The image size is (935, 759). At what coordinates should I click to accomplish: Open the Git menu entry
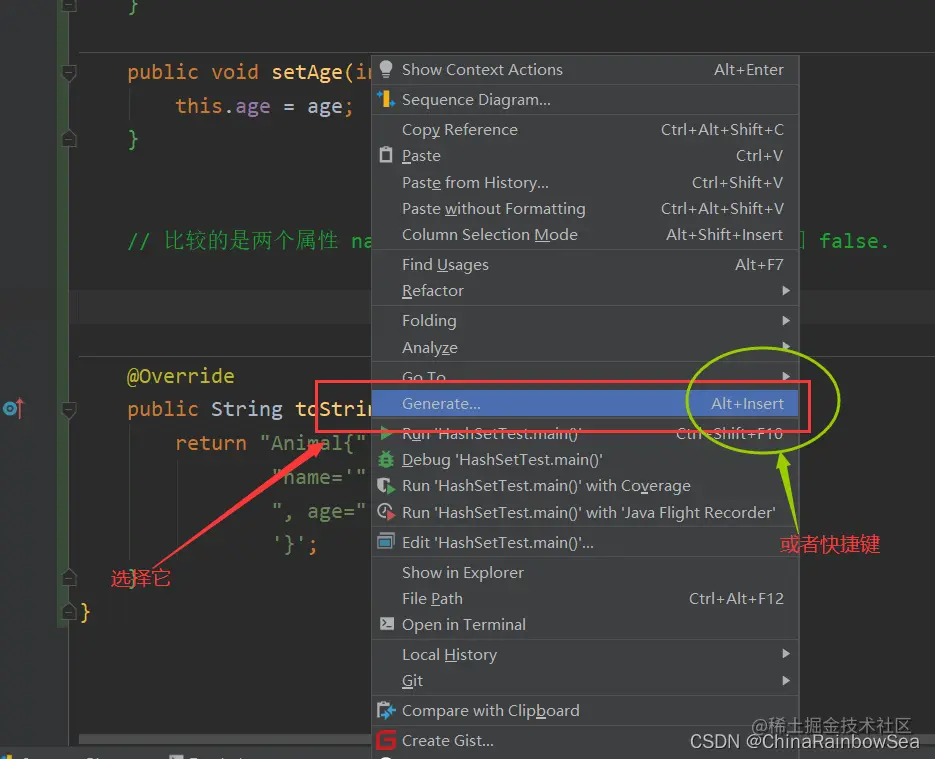point(585,681)
